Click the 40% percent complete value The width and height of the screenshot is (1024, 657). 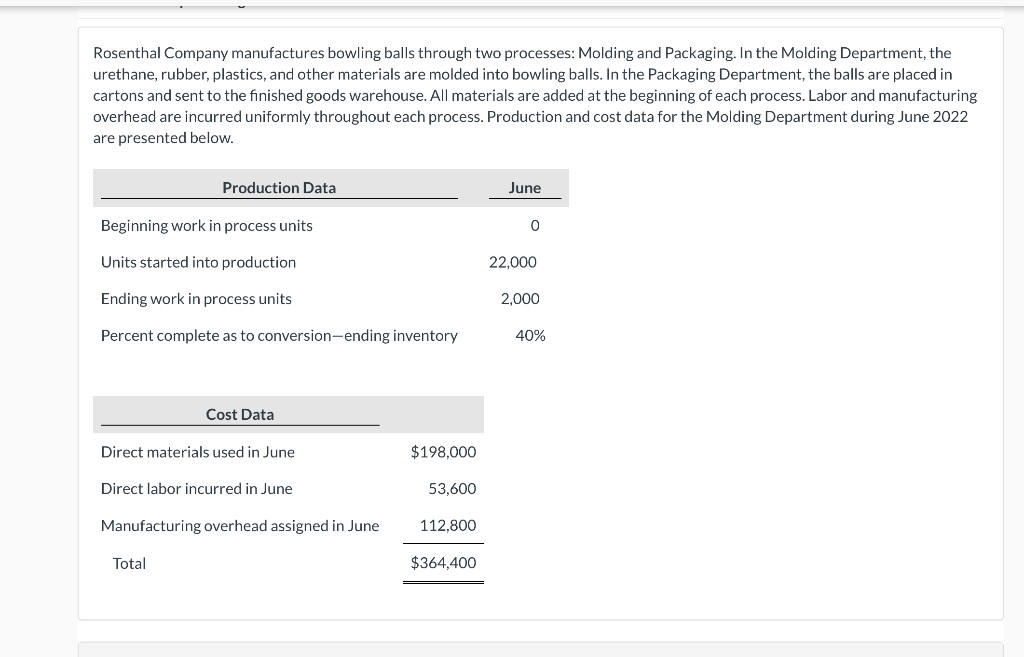530,336
